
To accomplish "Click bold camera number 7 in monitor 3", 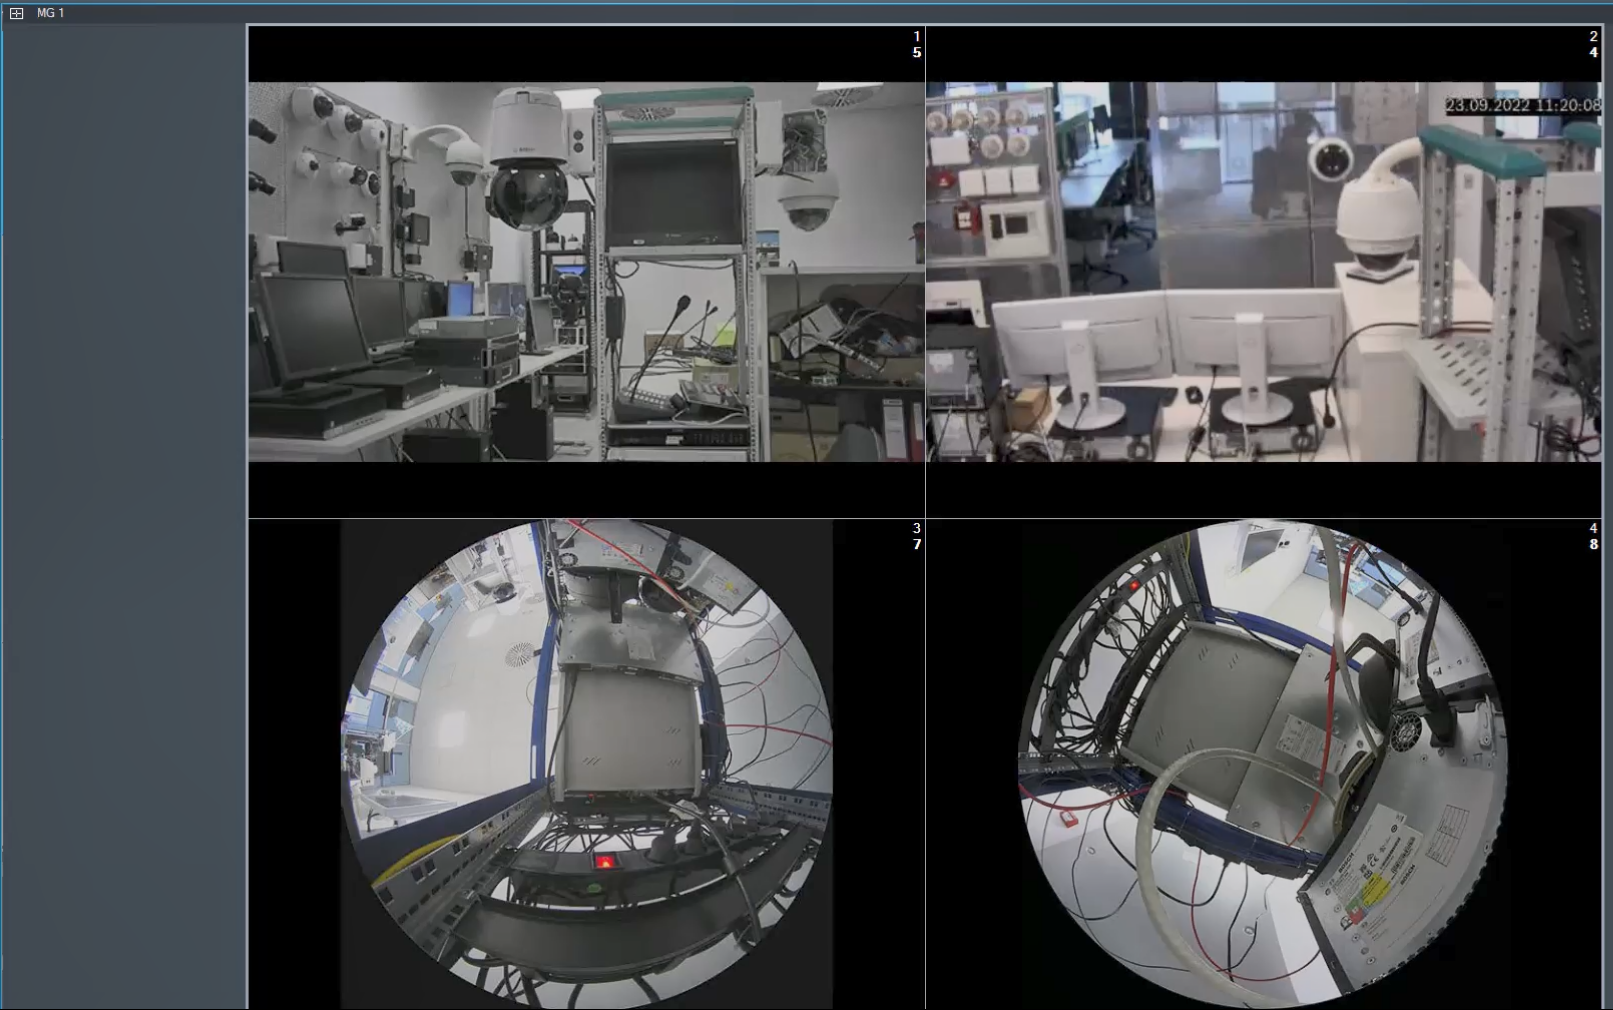I will 916,545.
